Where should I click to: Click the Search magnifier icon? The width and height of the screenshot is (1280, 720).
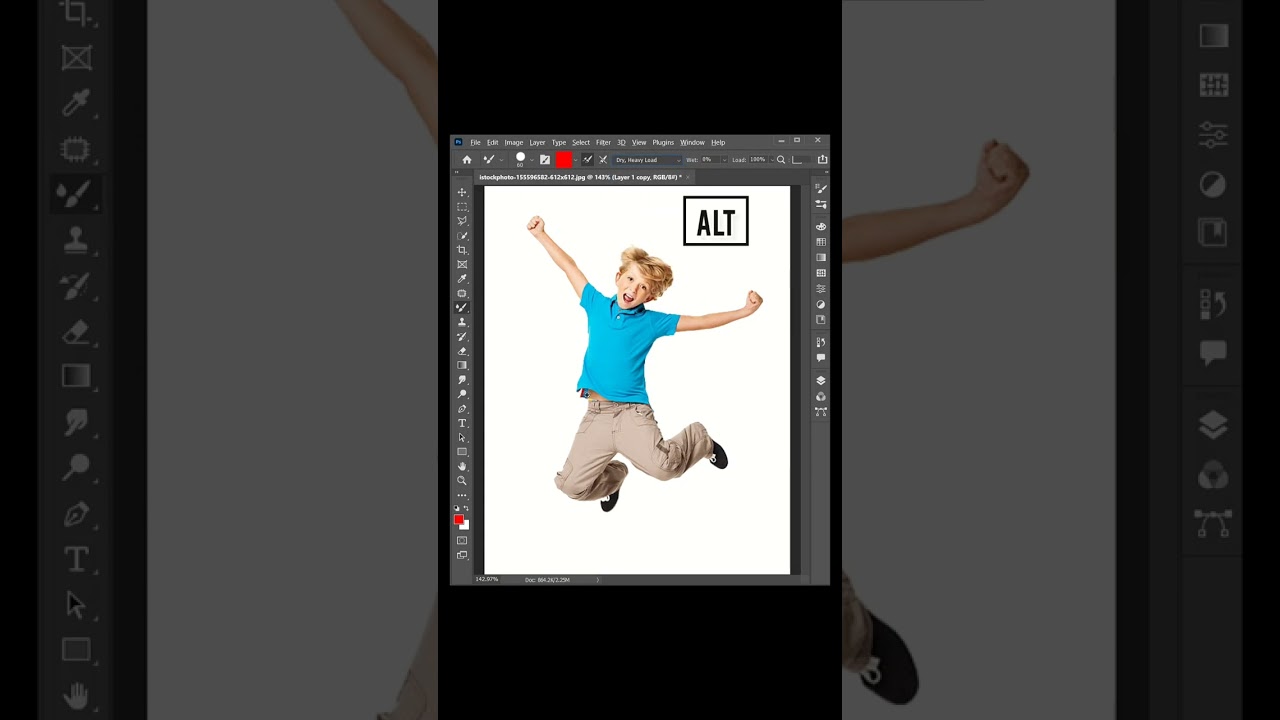tap(781, 159)
